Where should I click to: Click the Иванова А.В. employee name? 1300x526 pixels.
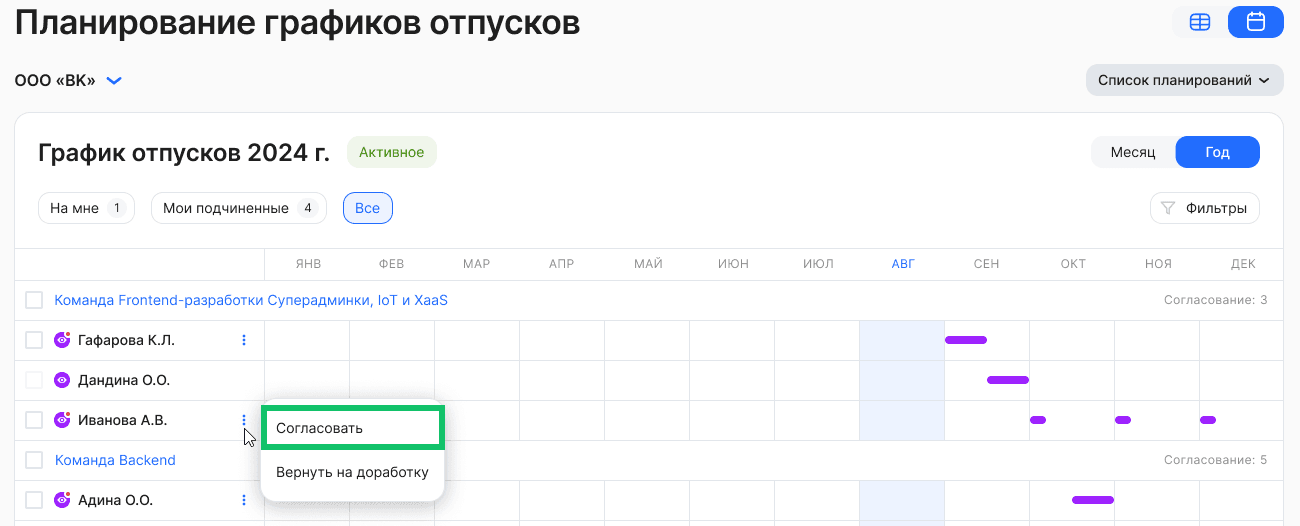tap(123, 420)
